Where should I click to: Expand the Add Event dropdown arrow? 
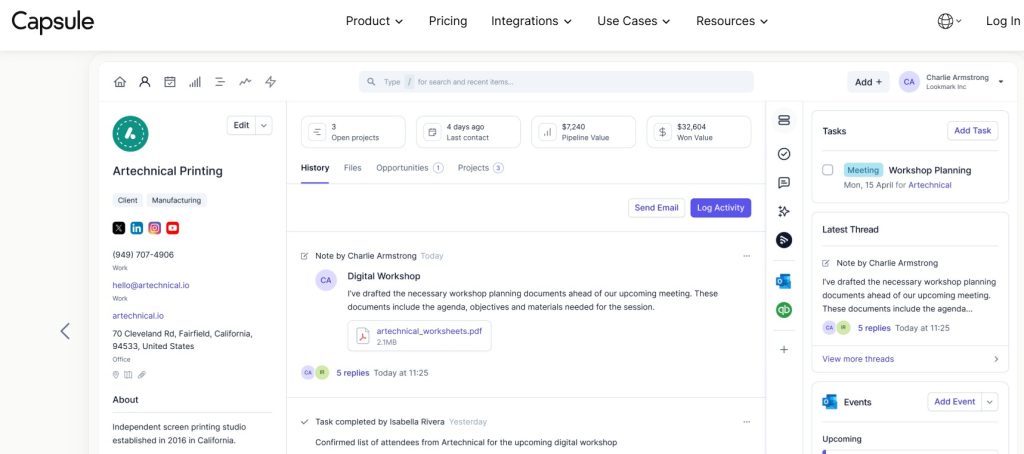tap(990, 402)
